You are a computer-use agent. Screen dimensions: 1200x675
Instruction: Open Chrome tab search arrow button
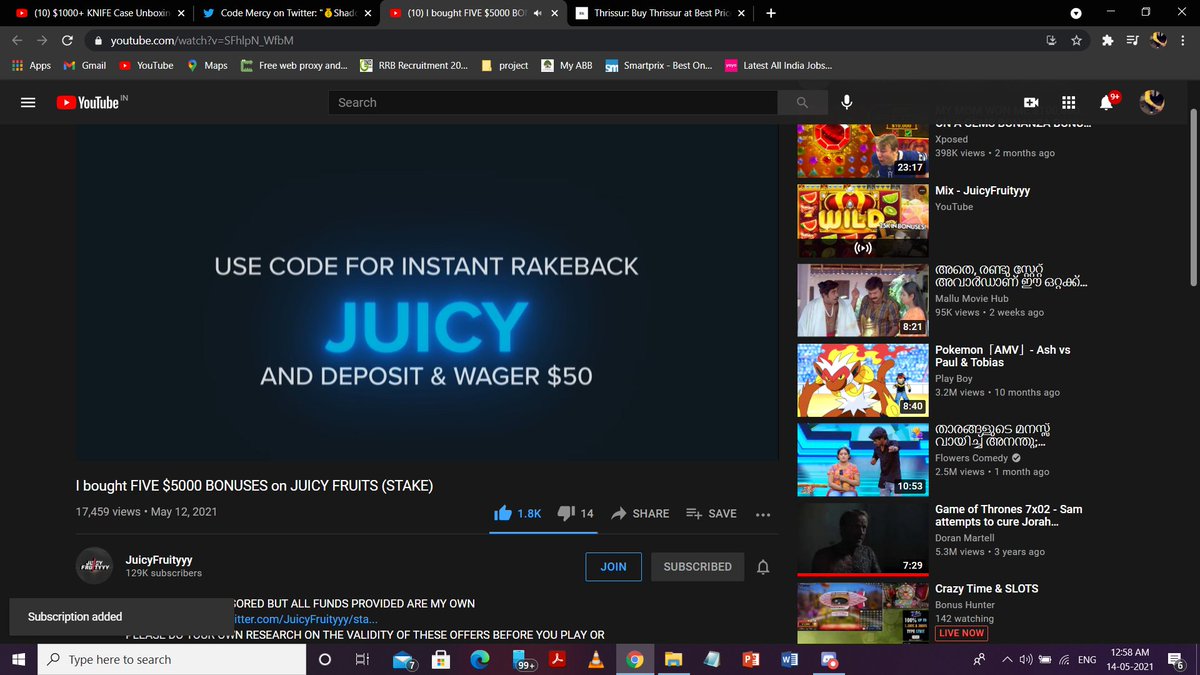tap(1076, 14)
